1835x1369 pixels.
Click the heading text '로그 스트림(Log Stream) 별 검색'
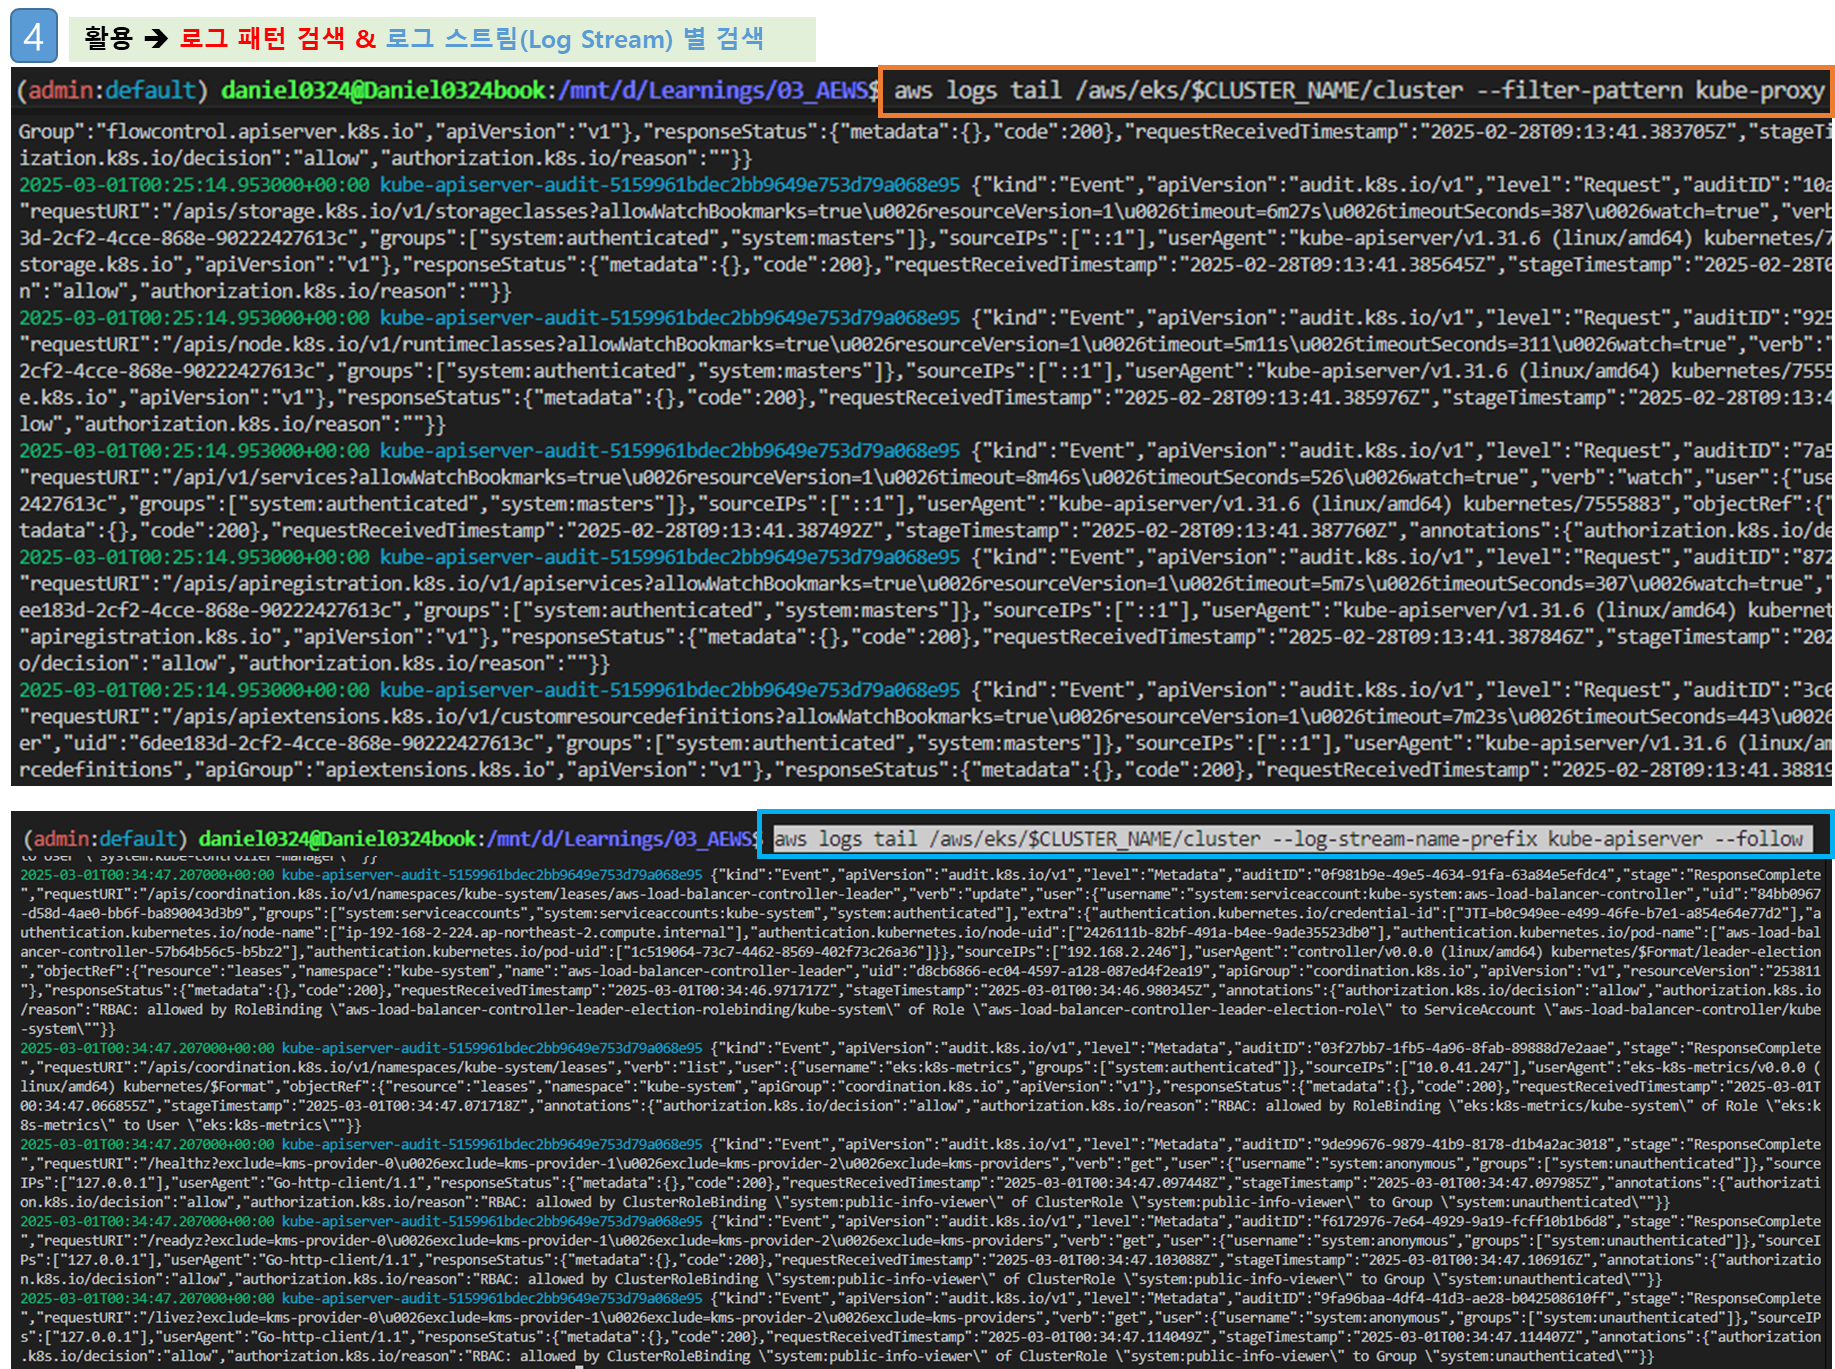[x=575, y=39]
